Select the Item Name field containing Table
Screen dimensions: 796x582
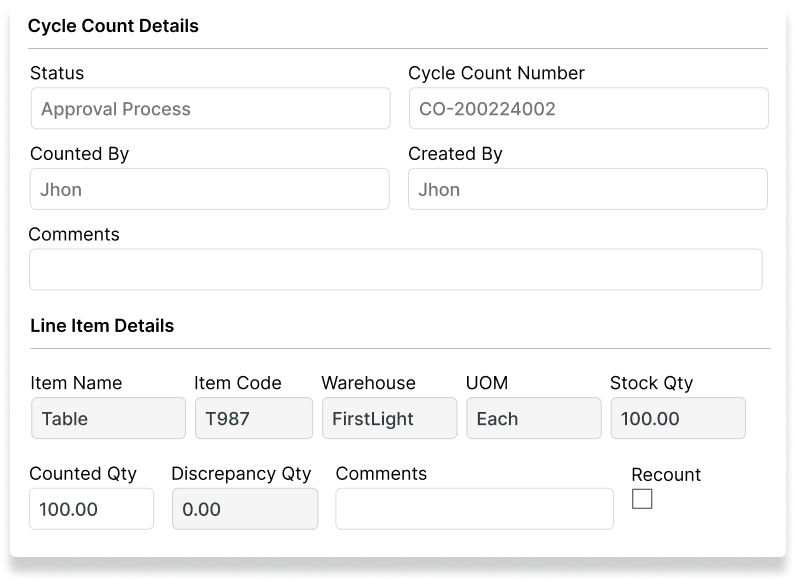pyautogui.click(x=108, y=418)
